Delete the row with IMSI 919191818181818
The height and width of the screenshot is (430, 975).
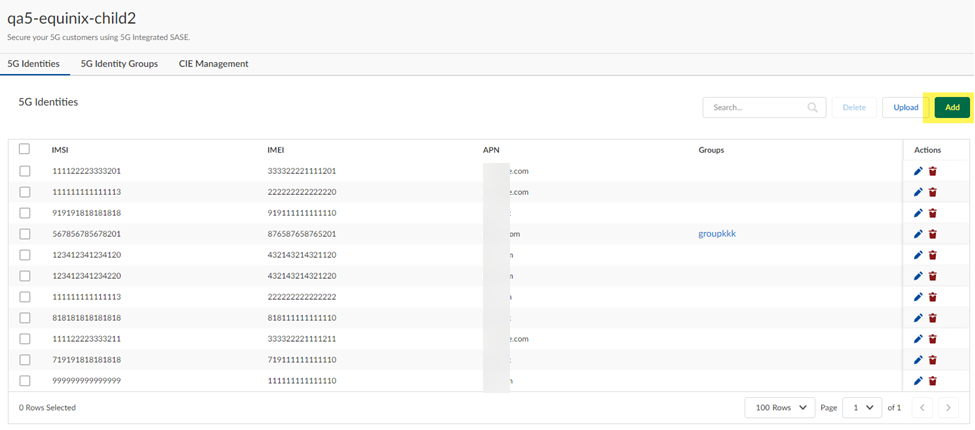(932, 213)
